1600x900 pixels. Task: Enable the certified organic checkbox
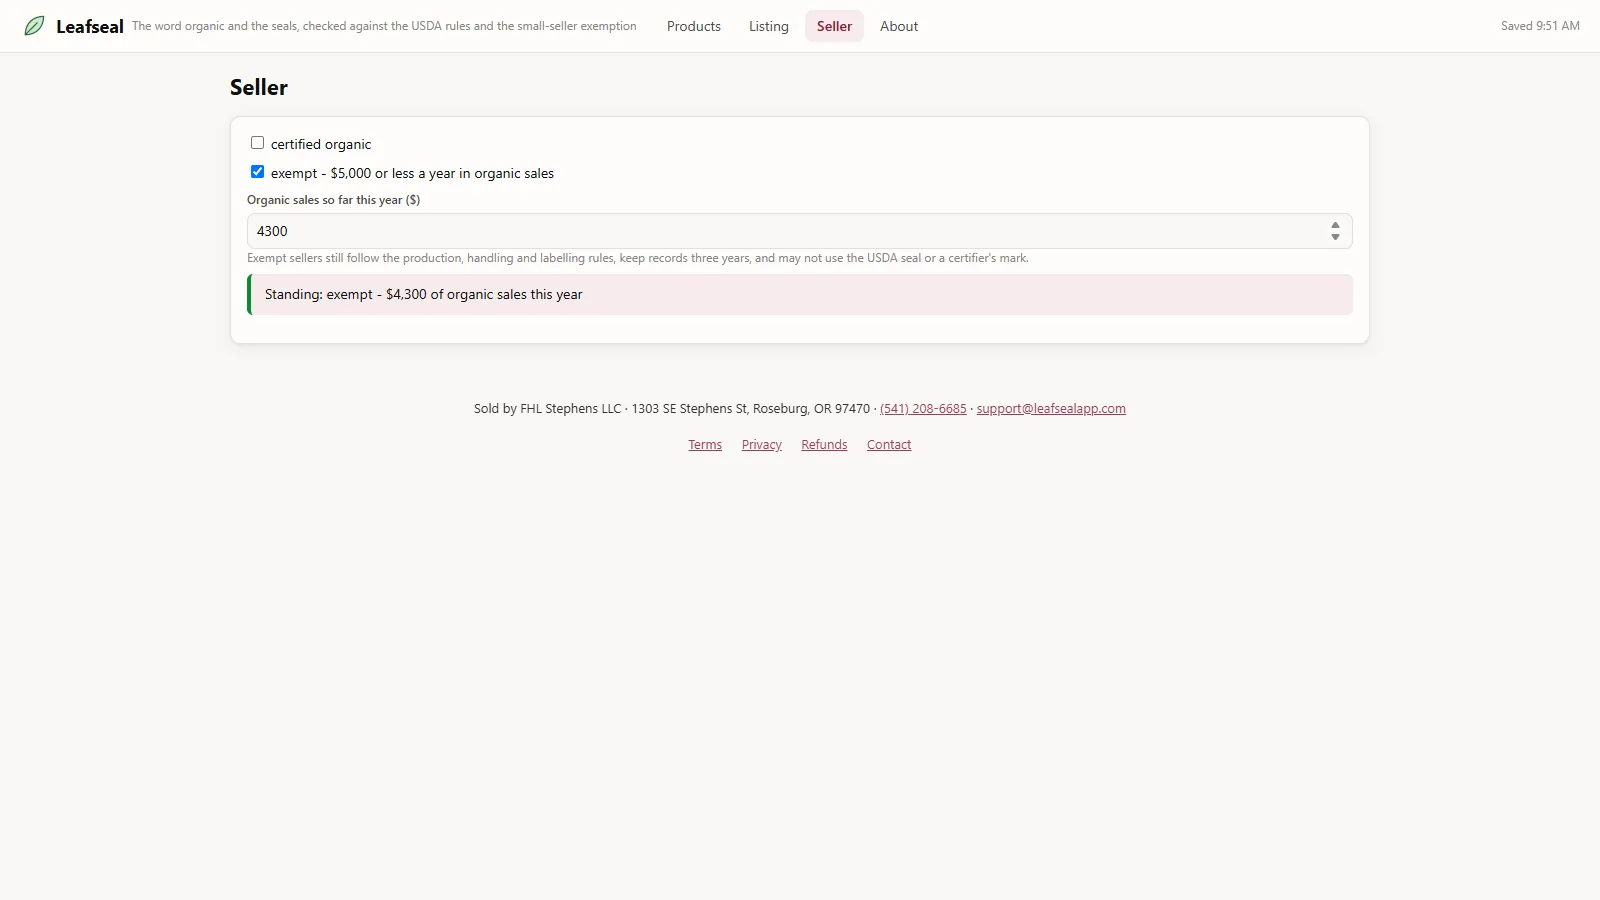[257, 143]
